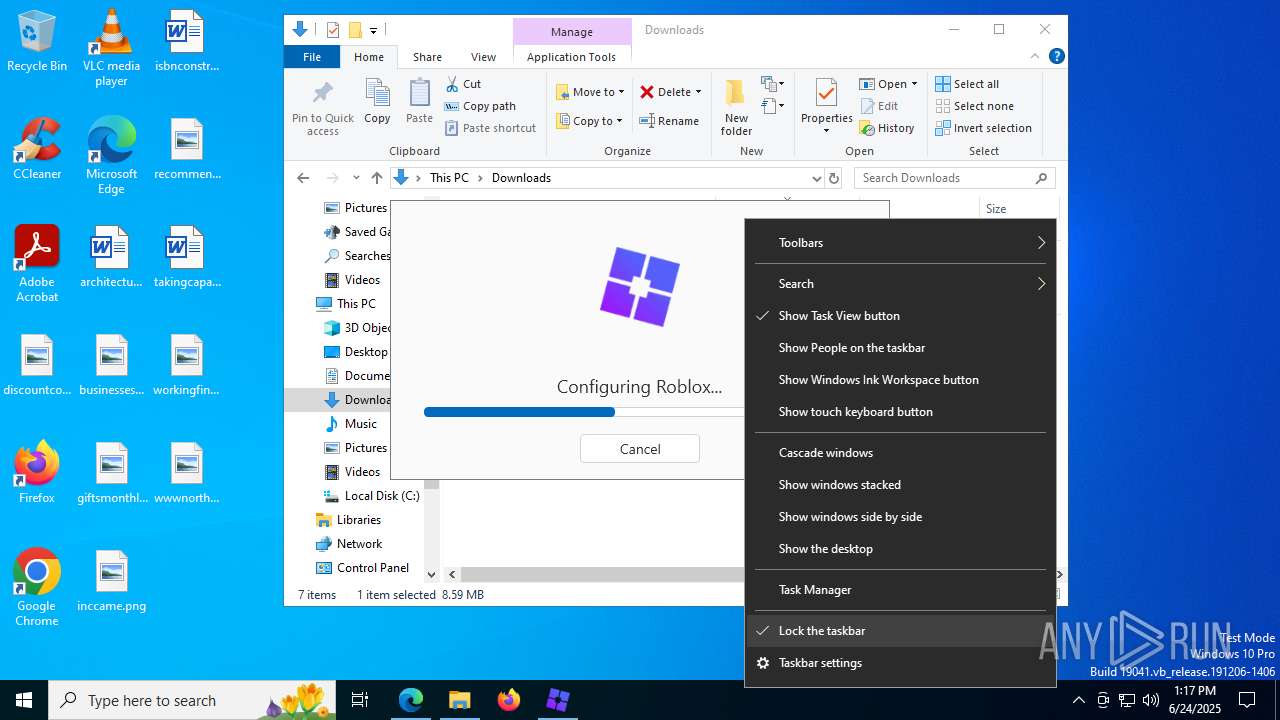Open Task Manager from the context menu

point(900,590)
